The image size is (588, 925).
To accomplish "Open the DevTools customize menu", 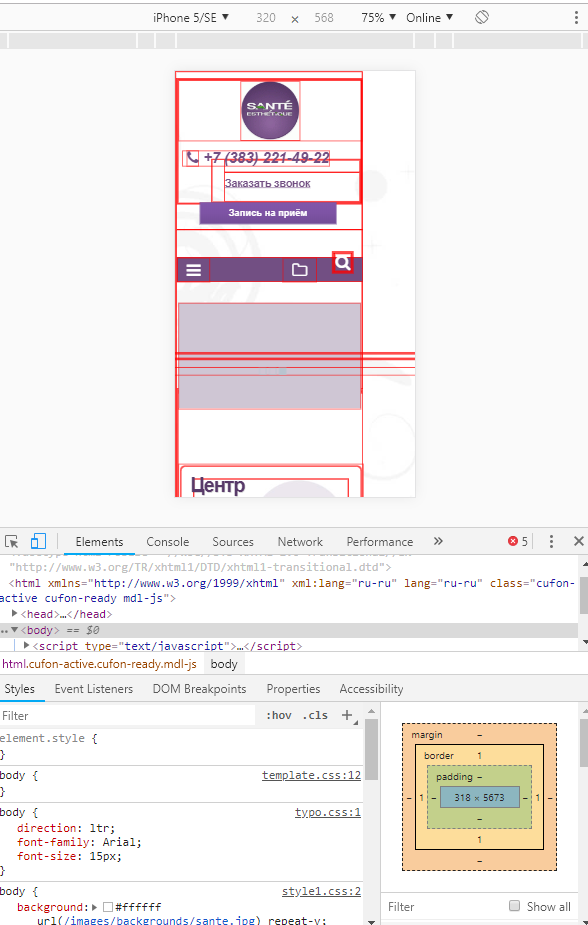I will tap(551, 542).
